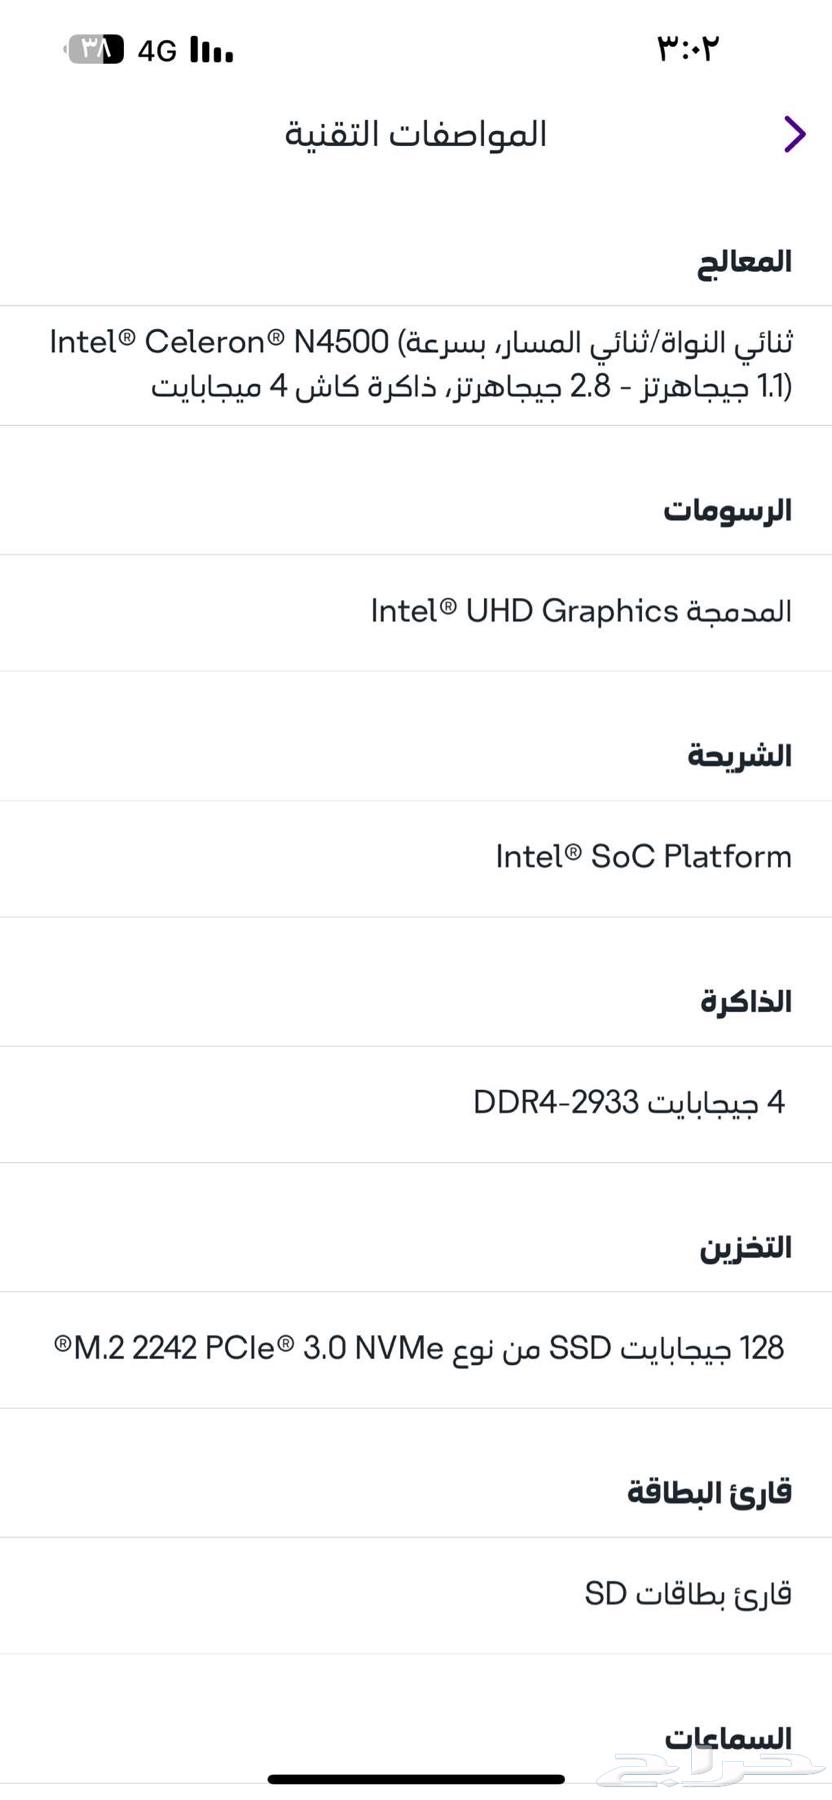This screenshot has height=1800, width=832.
Task: Select the الشريحة chipset section
Action: pyautogui.click(x=738, y=756)
